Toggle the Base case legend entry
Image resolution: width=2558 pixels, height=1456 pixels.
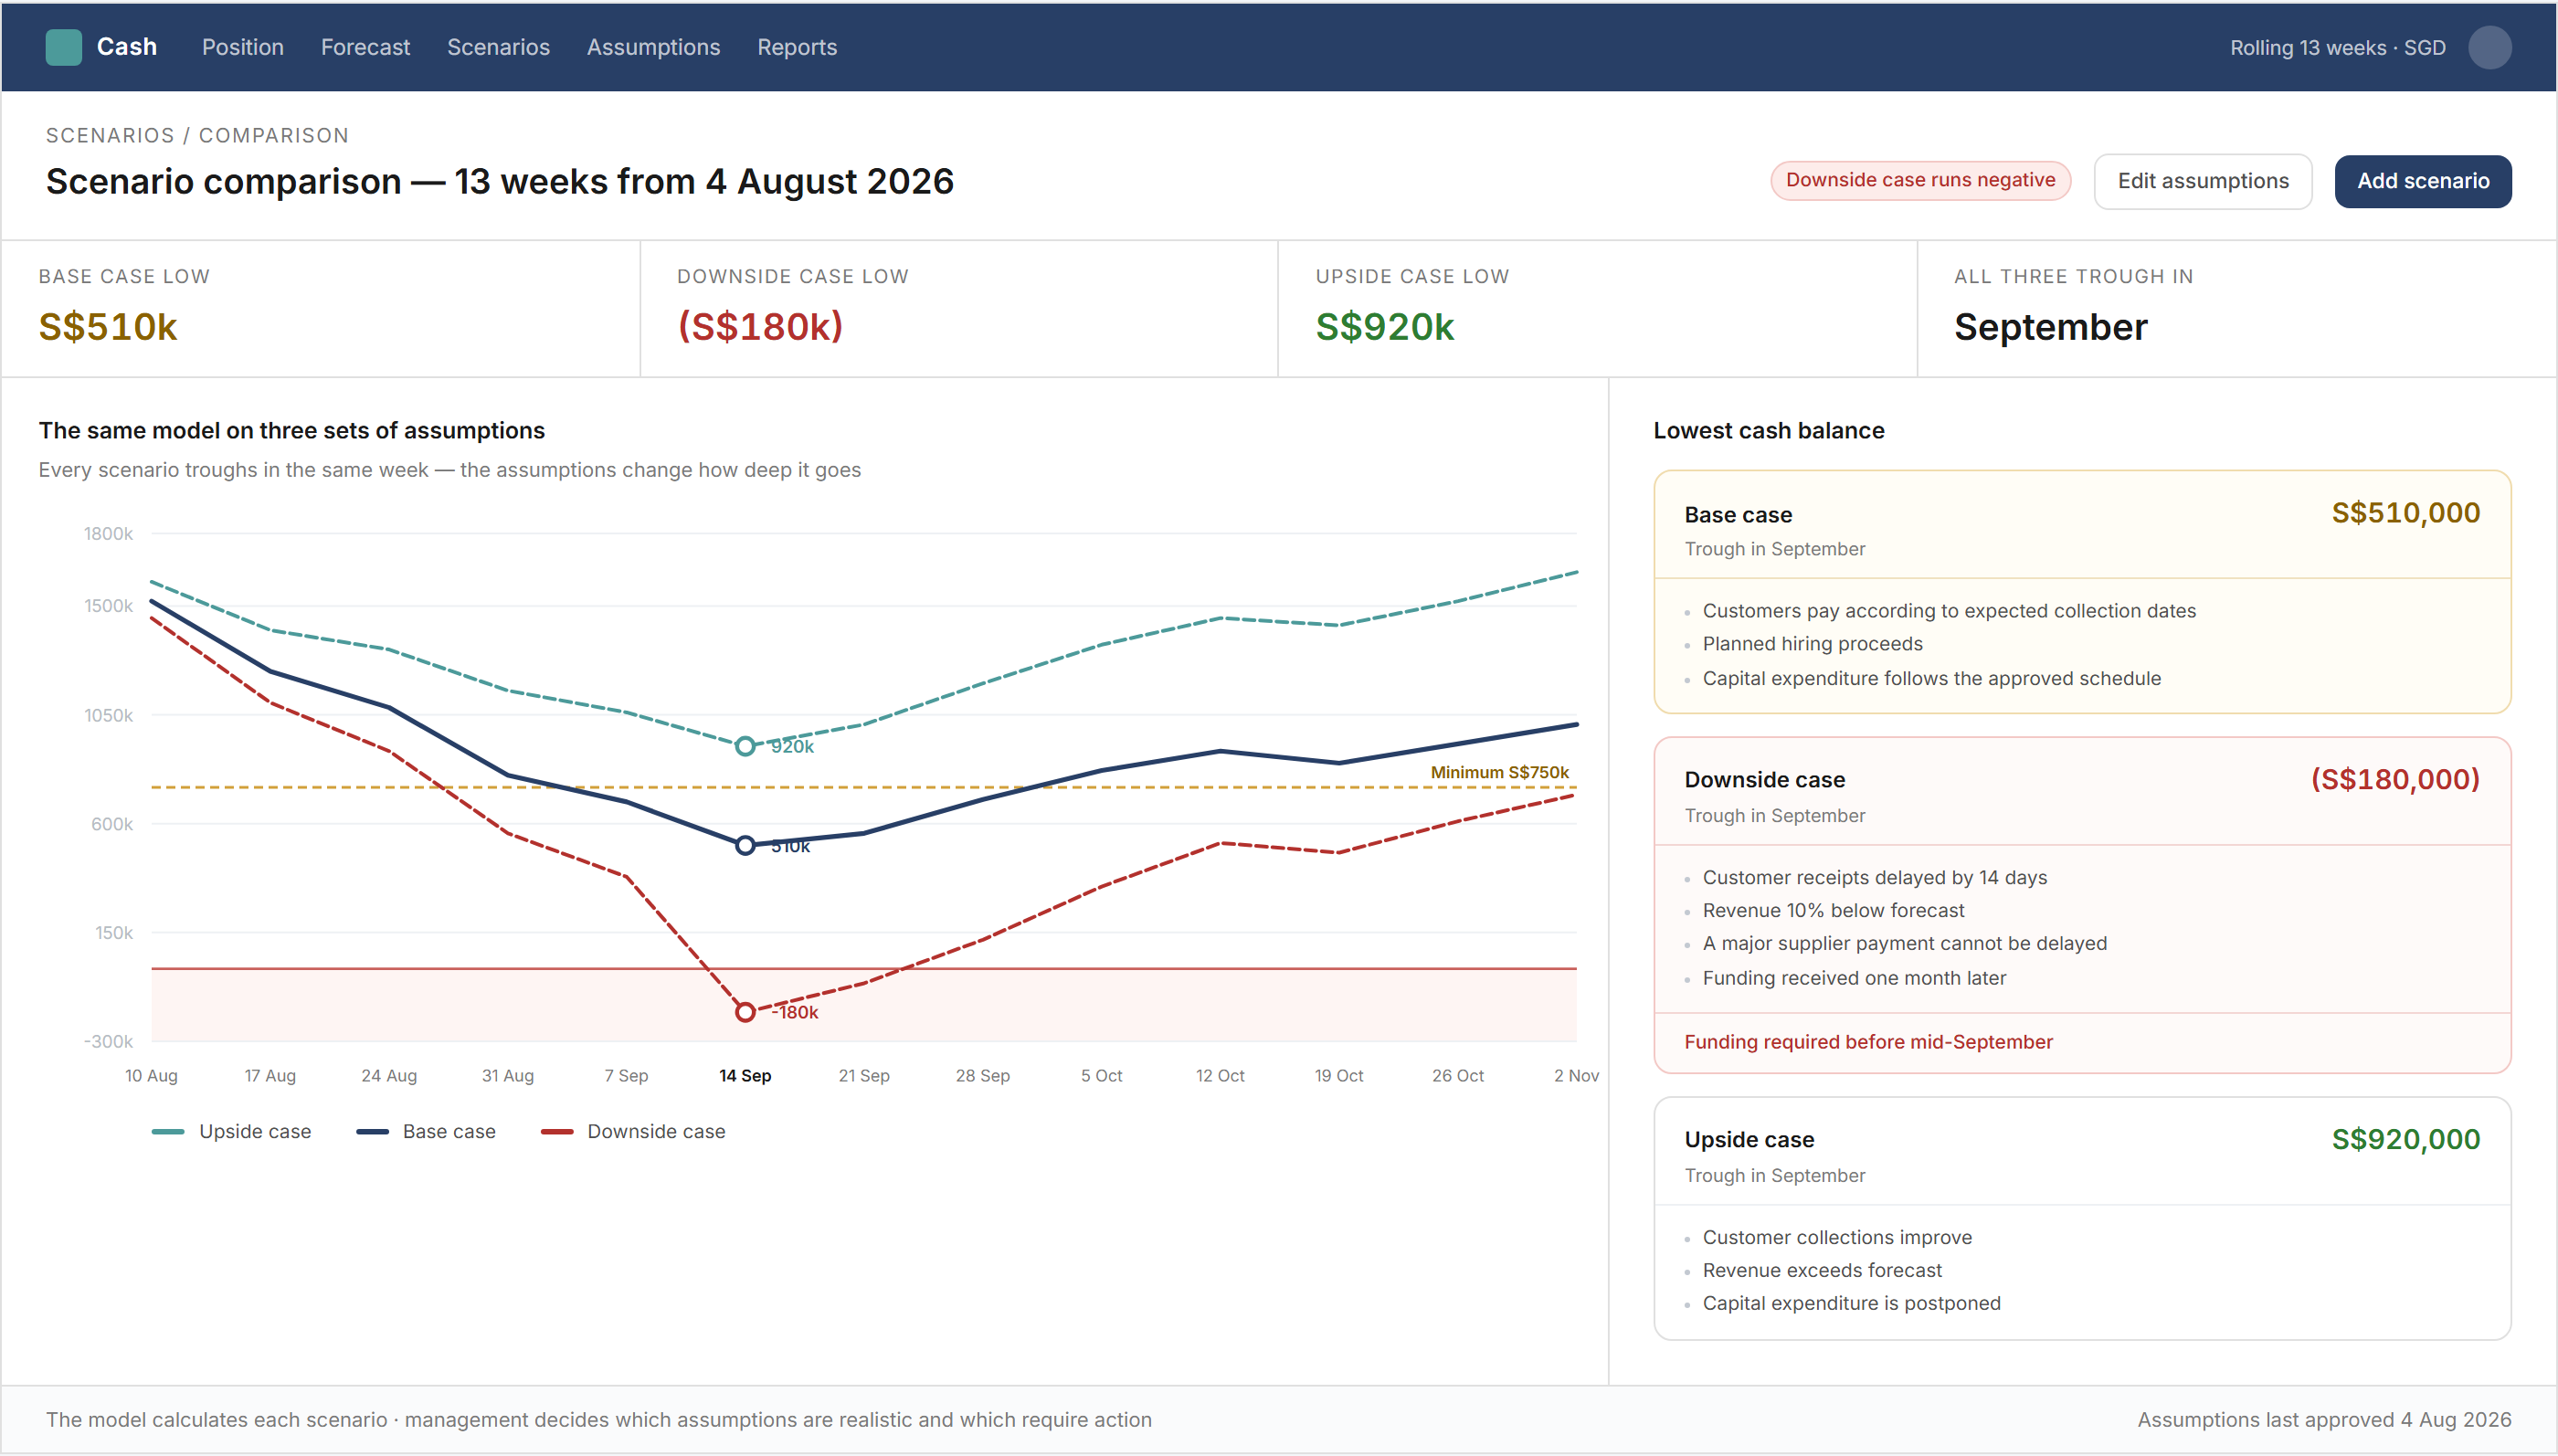pos(426,1131)
